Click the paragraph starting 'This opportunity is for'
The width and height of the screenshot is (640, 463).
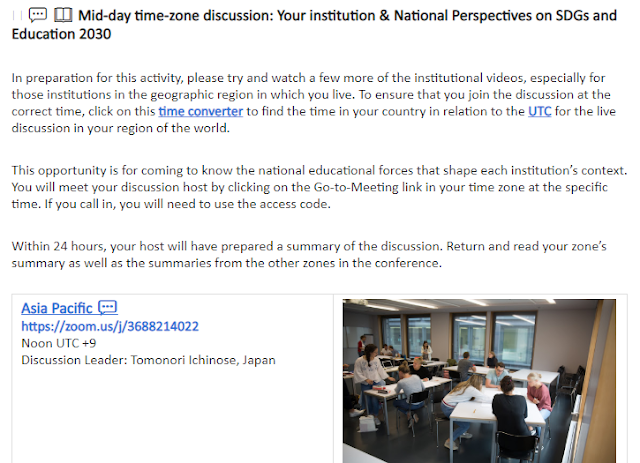319,187
